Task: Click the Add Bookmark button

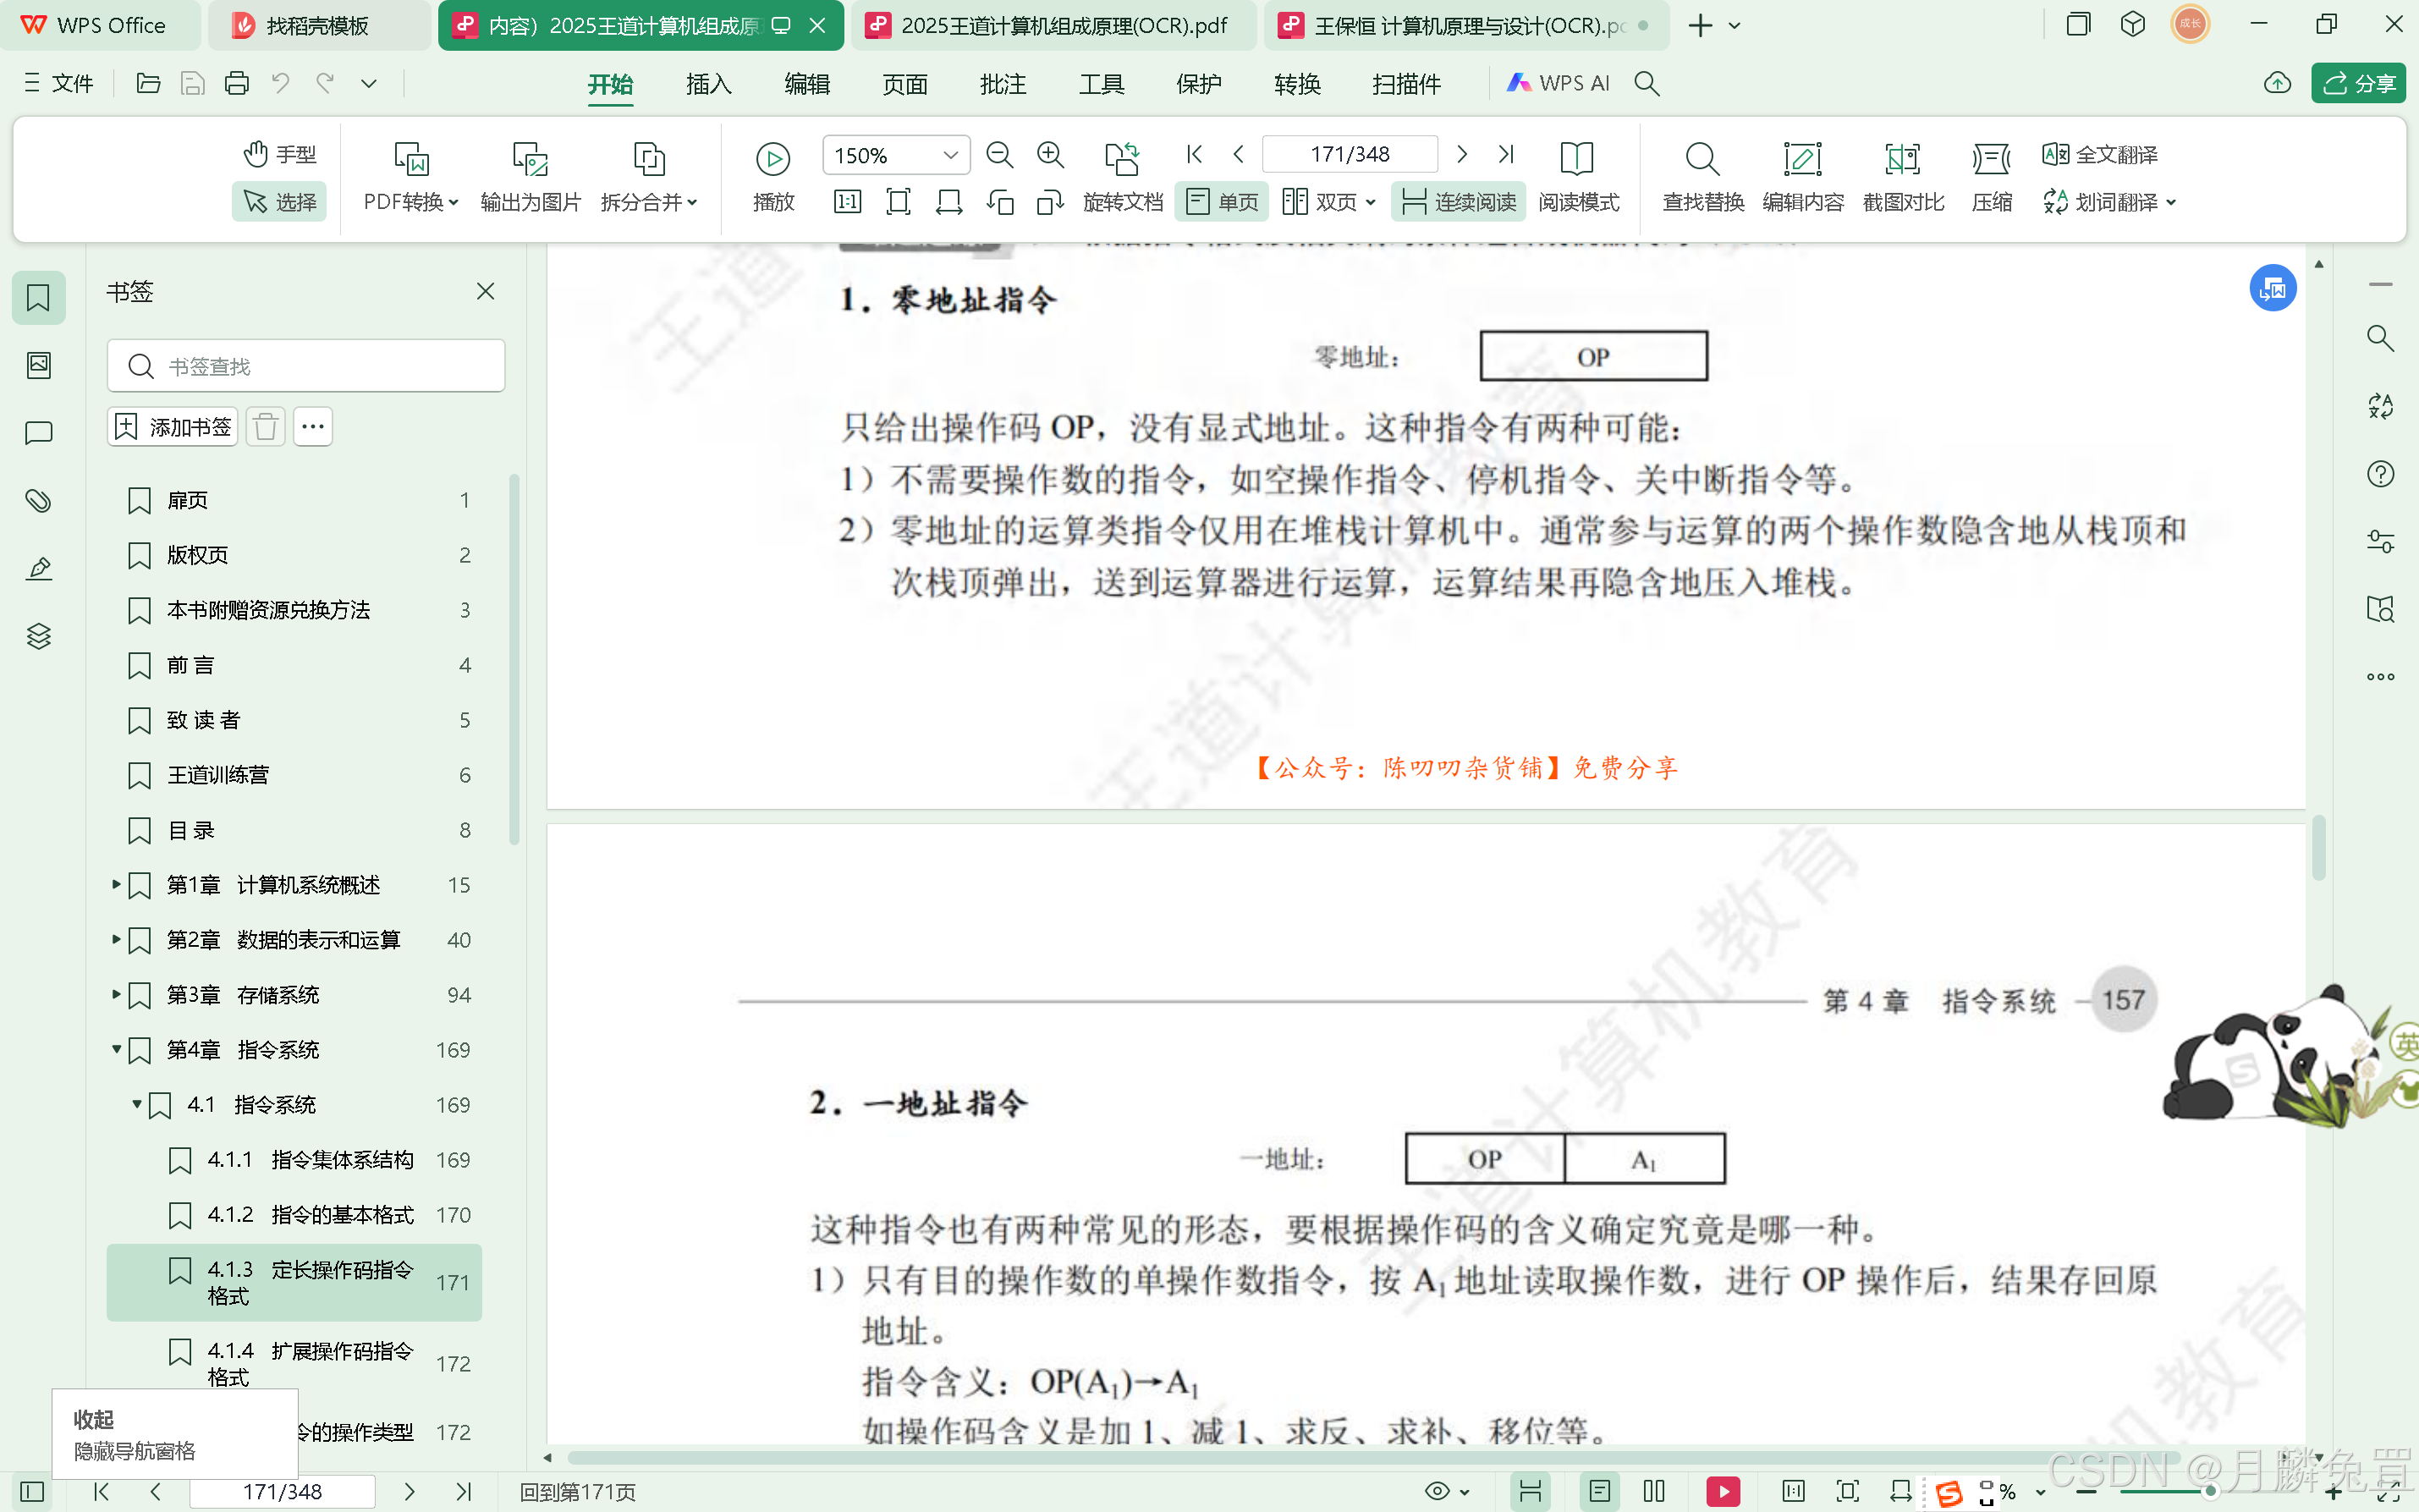Action: tap(173, 427)
